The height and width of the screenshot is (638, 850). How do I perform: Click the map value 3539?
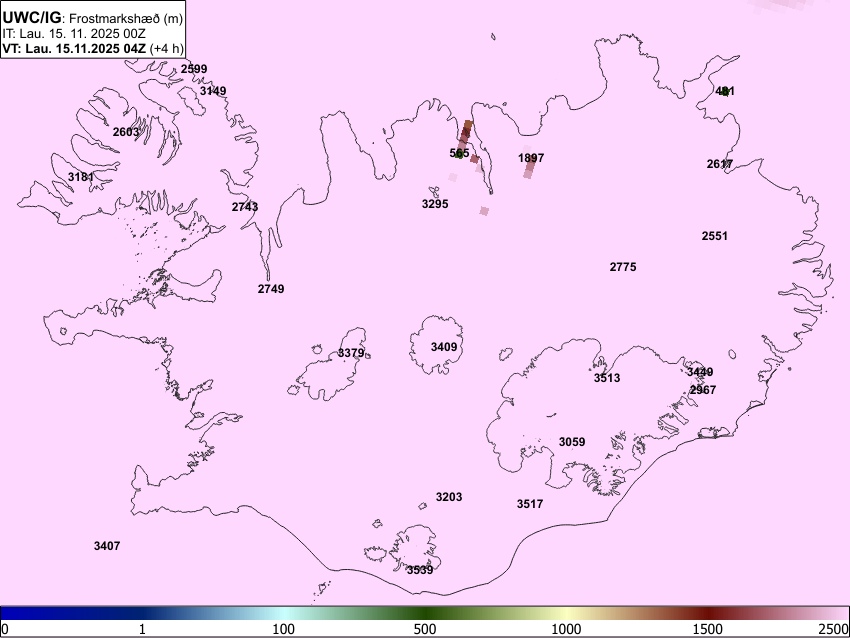420,570
